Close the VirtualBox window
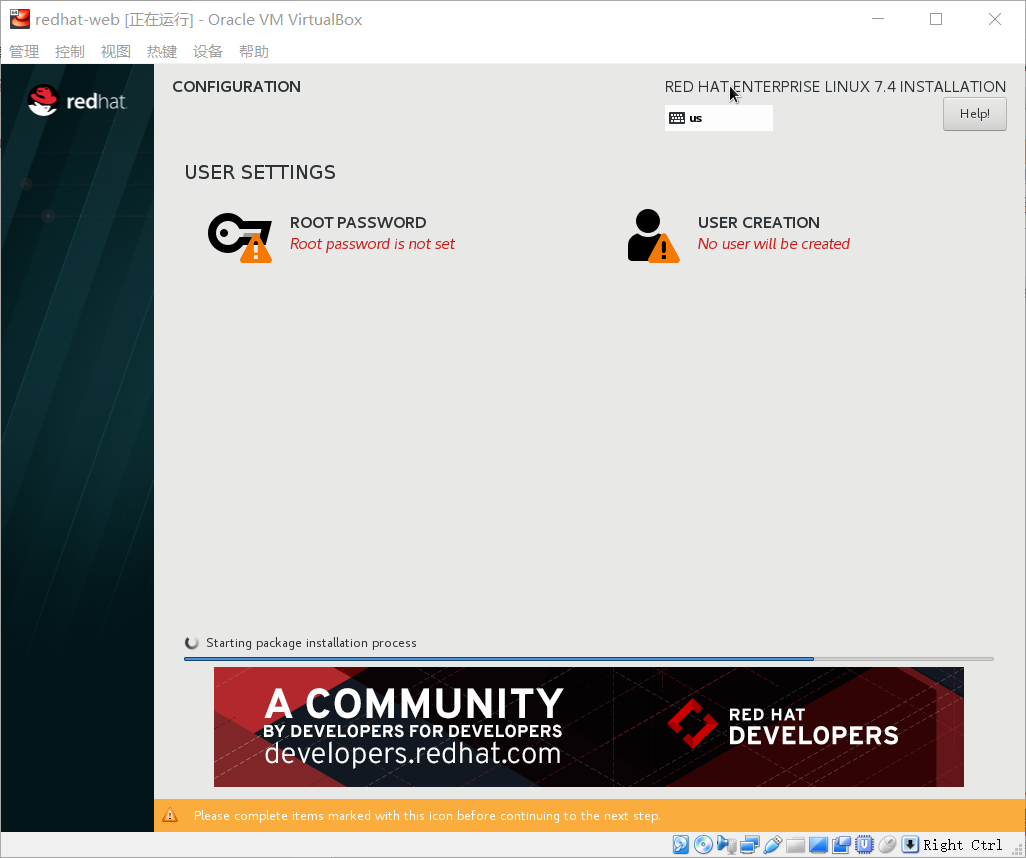The width and height of the screenshot is (1026, 858). tap(995, 19)
